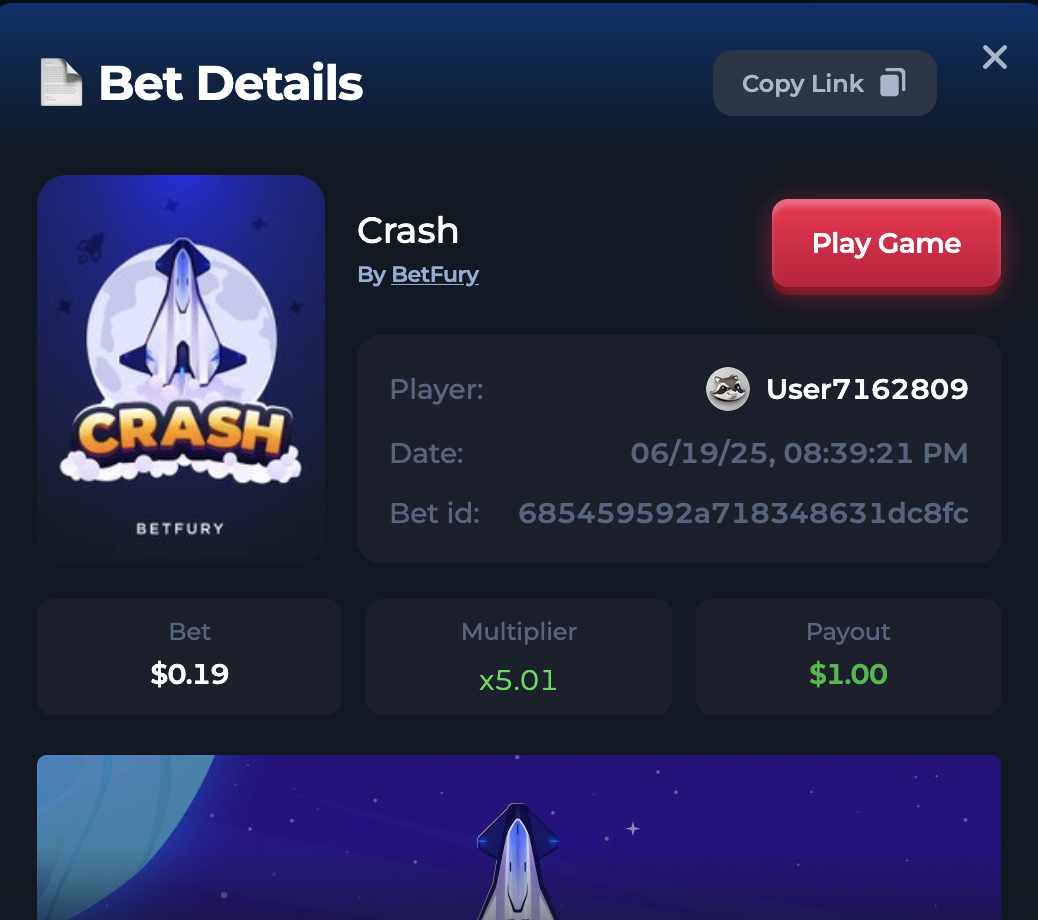1038x920 pixels.
Task: Click the bet id hash text
Action: (743, 513)
